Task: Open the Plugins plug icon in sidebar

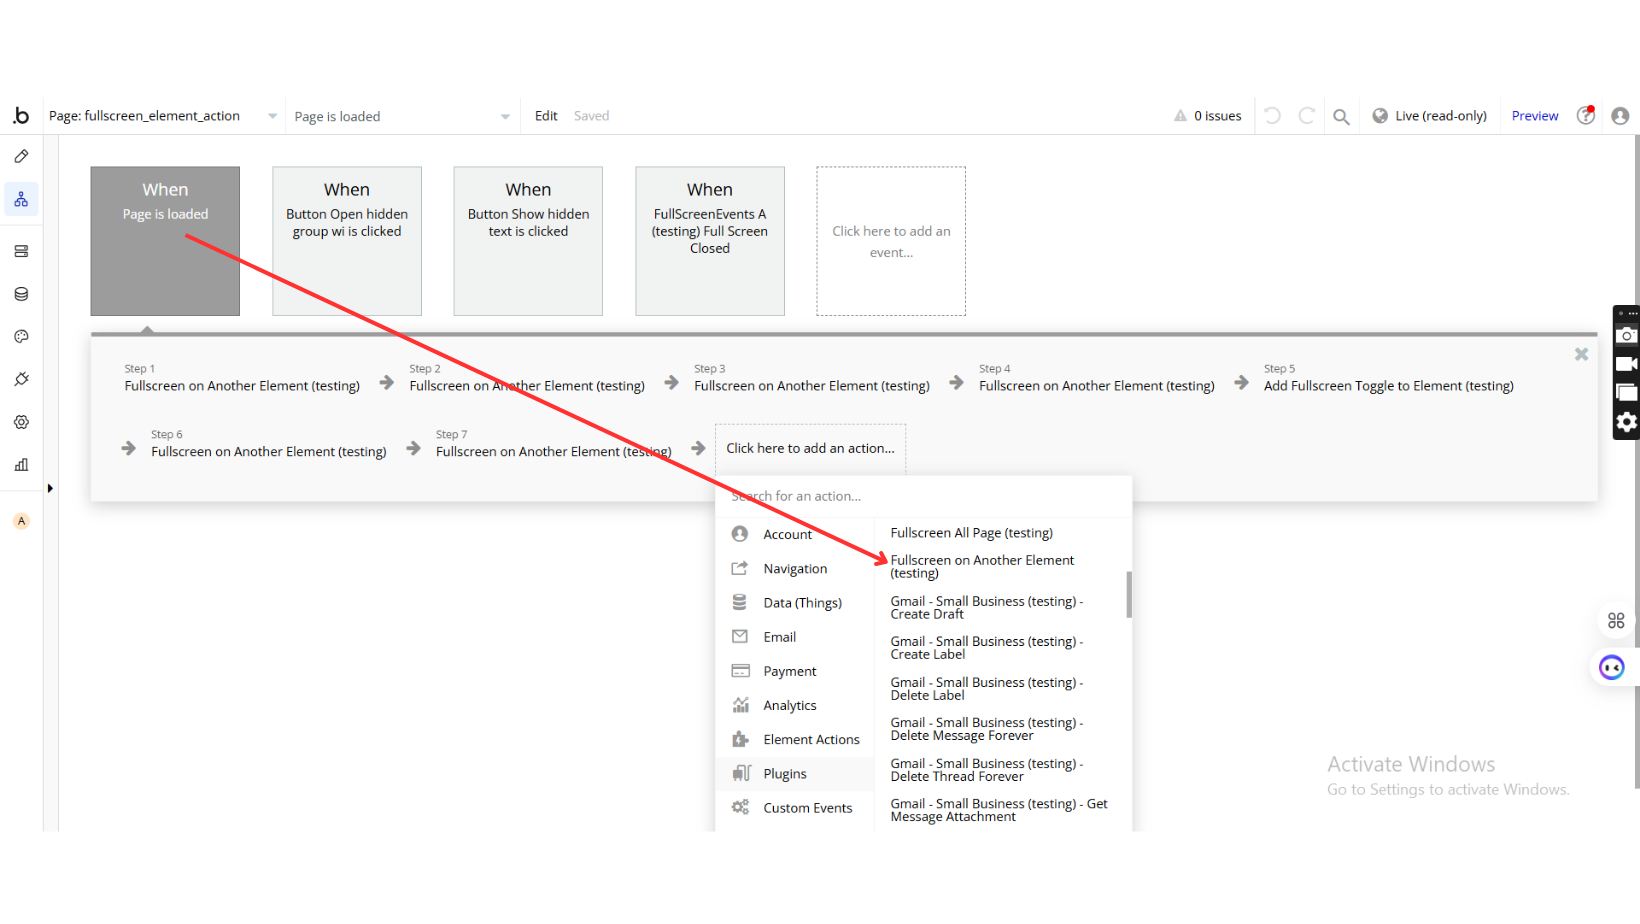Action: click(21, 379)
